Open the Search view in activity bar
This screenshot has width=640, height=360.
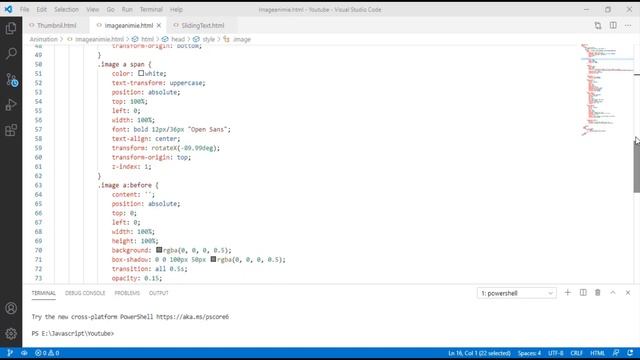(x=11, y=53)
